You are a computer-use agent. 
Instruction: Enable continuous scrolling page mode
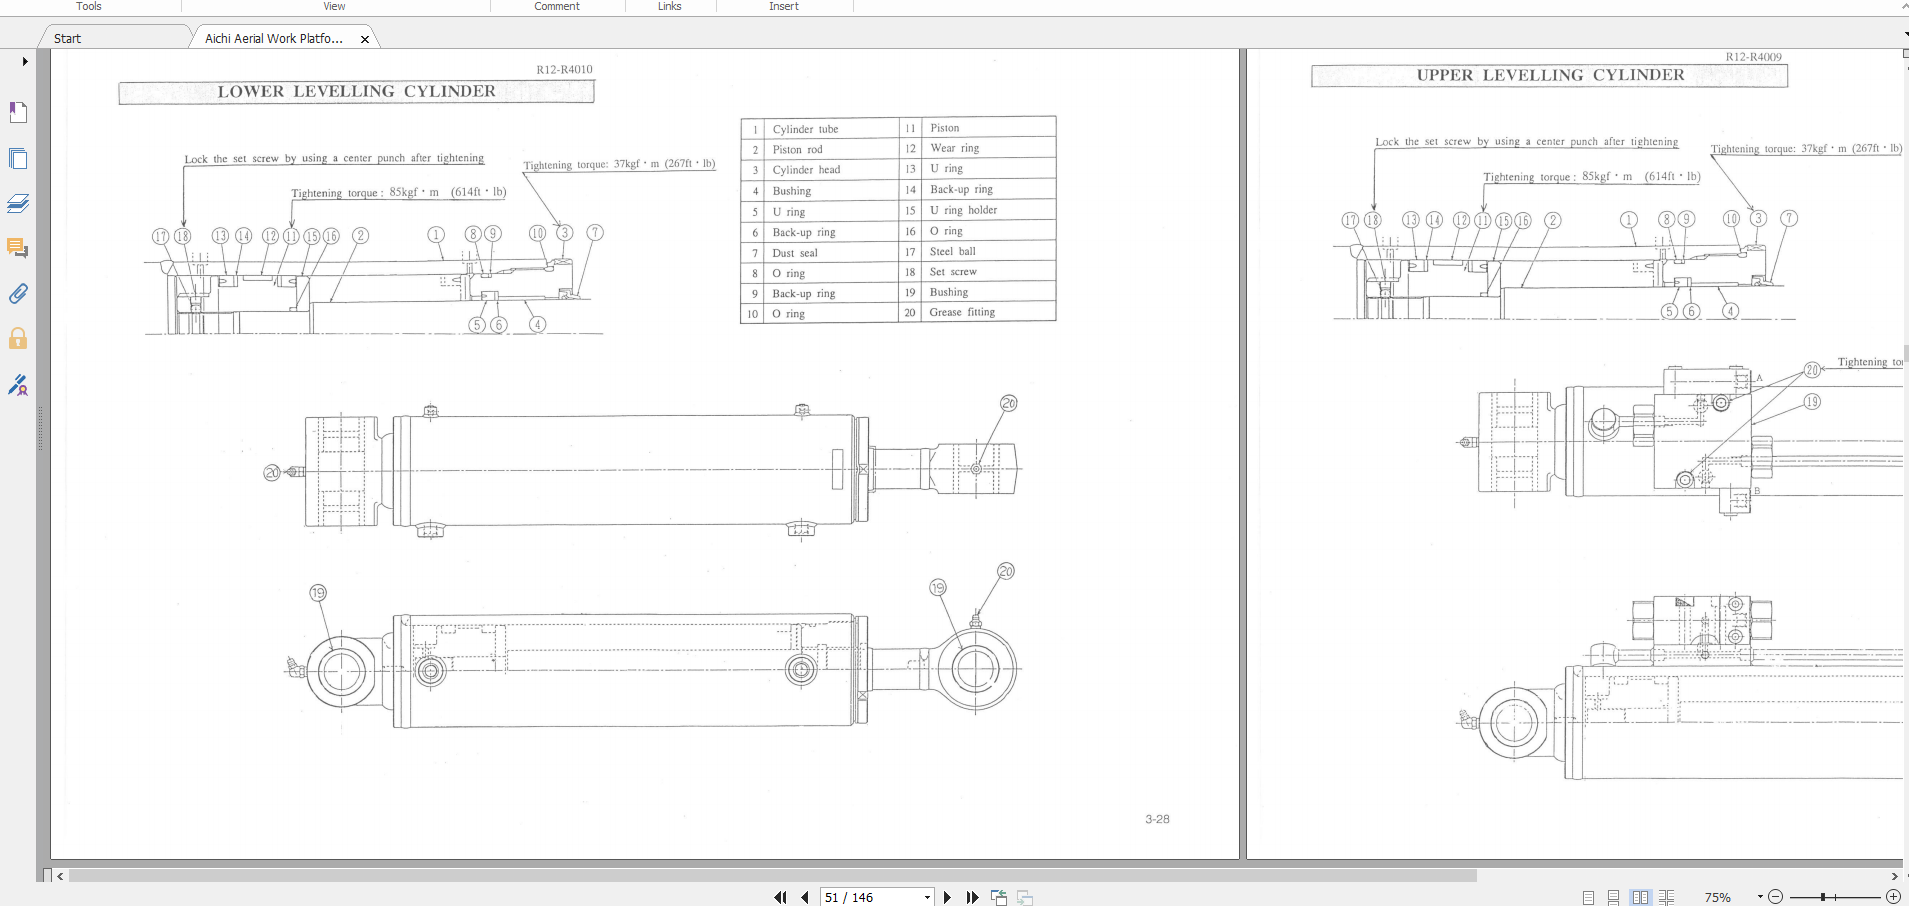pyautogui.click(x=1613, y=897)
